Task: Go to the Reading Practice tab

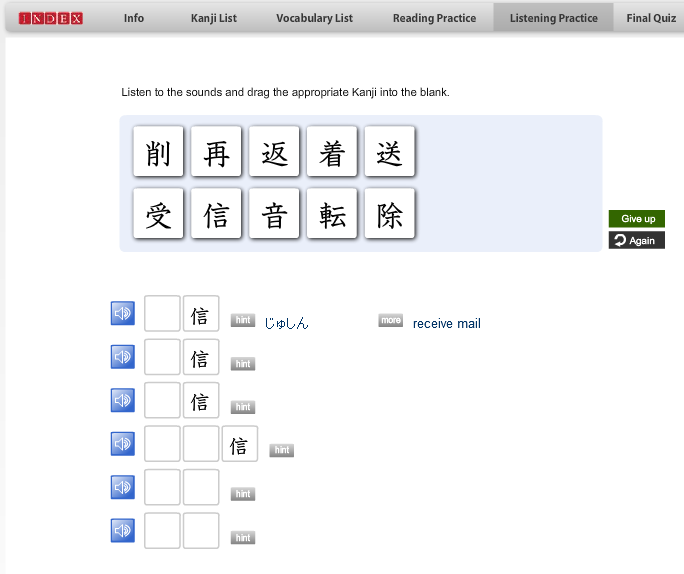Action: pyautogui.click(x=434, y=18)
